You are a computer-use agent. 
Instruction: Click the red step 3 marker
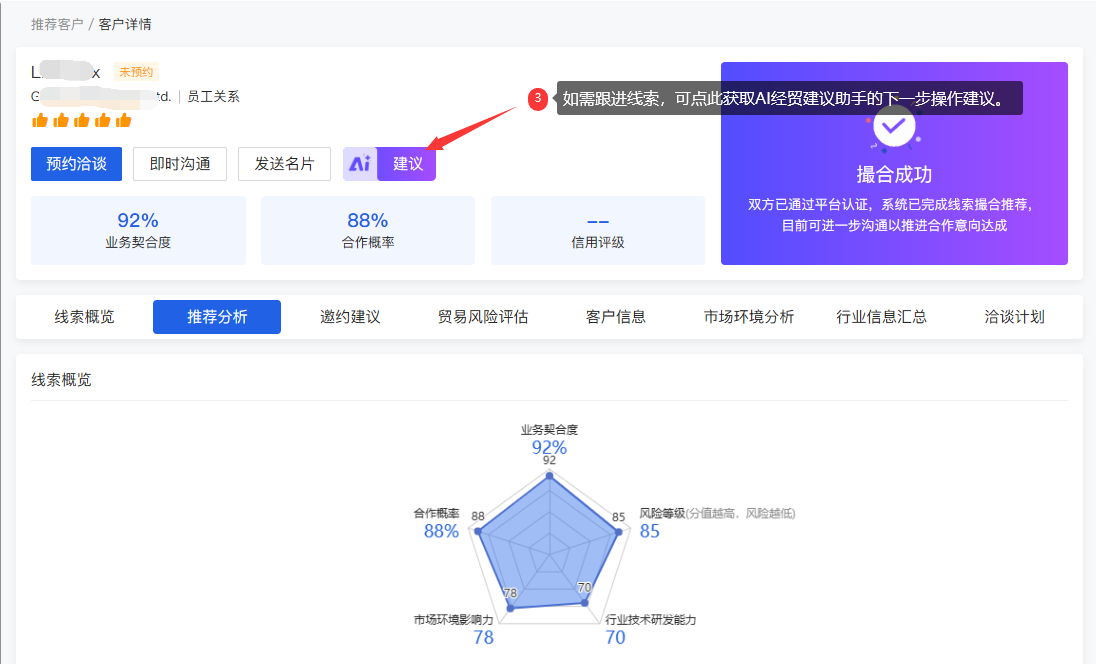click(x=538, y=98)
